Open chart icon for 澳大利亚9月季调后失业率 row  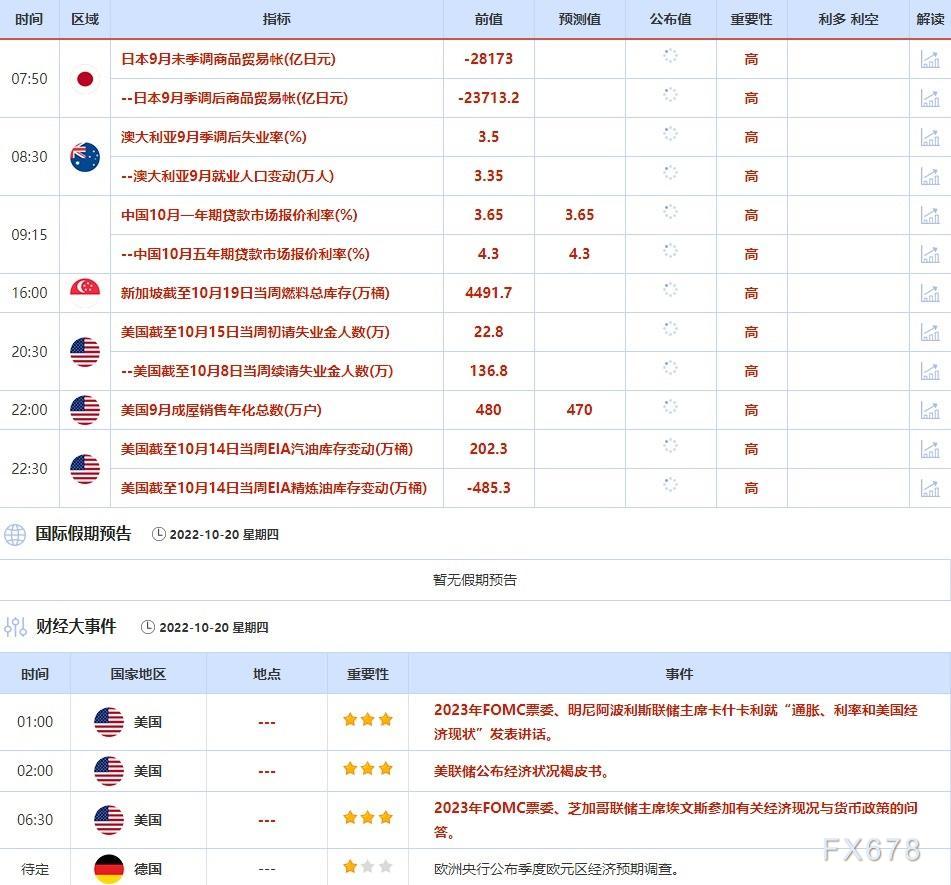click(x=930, y=137)
